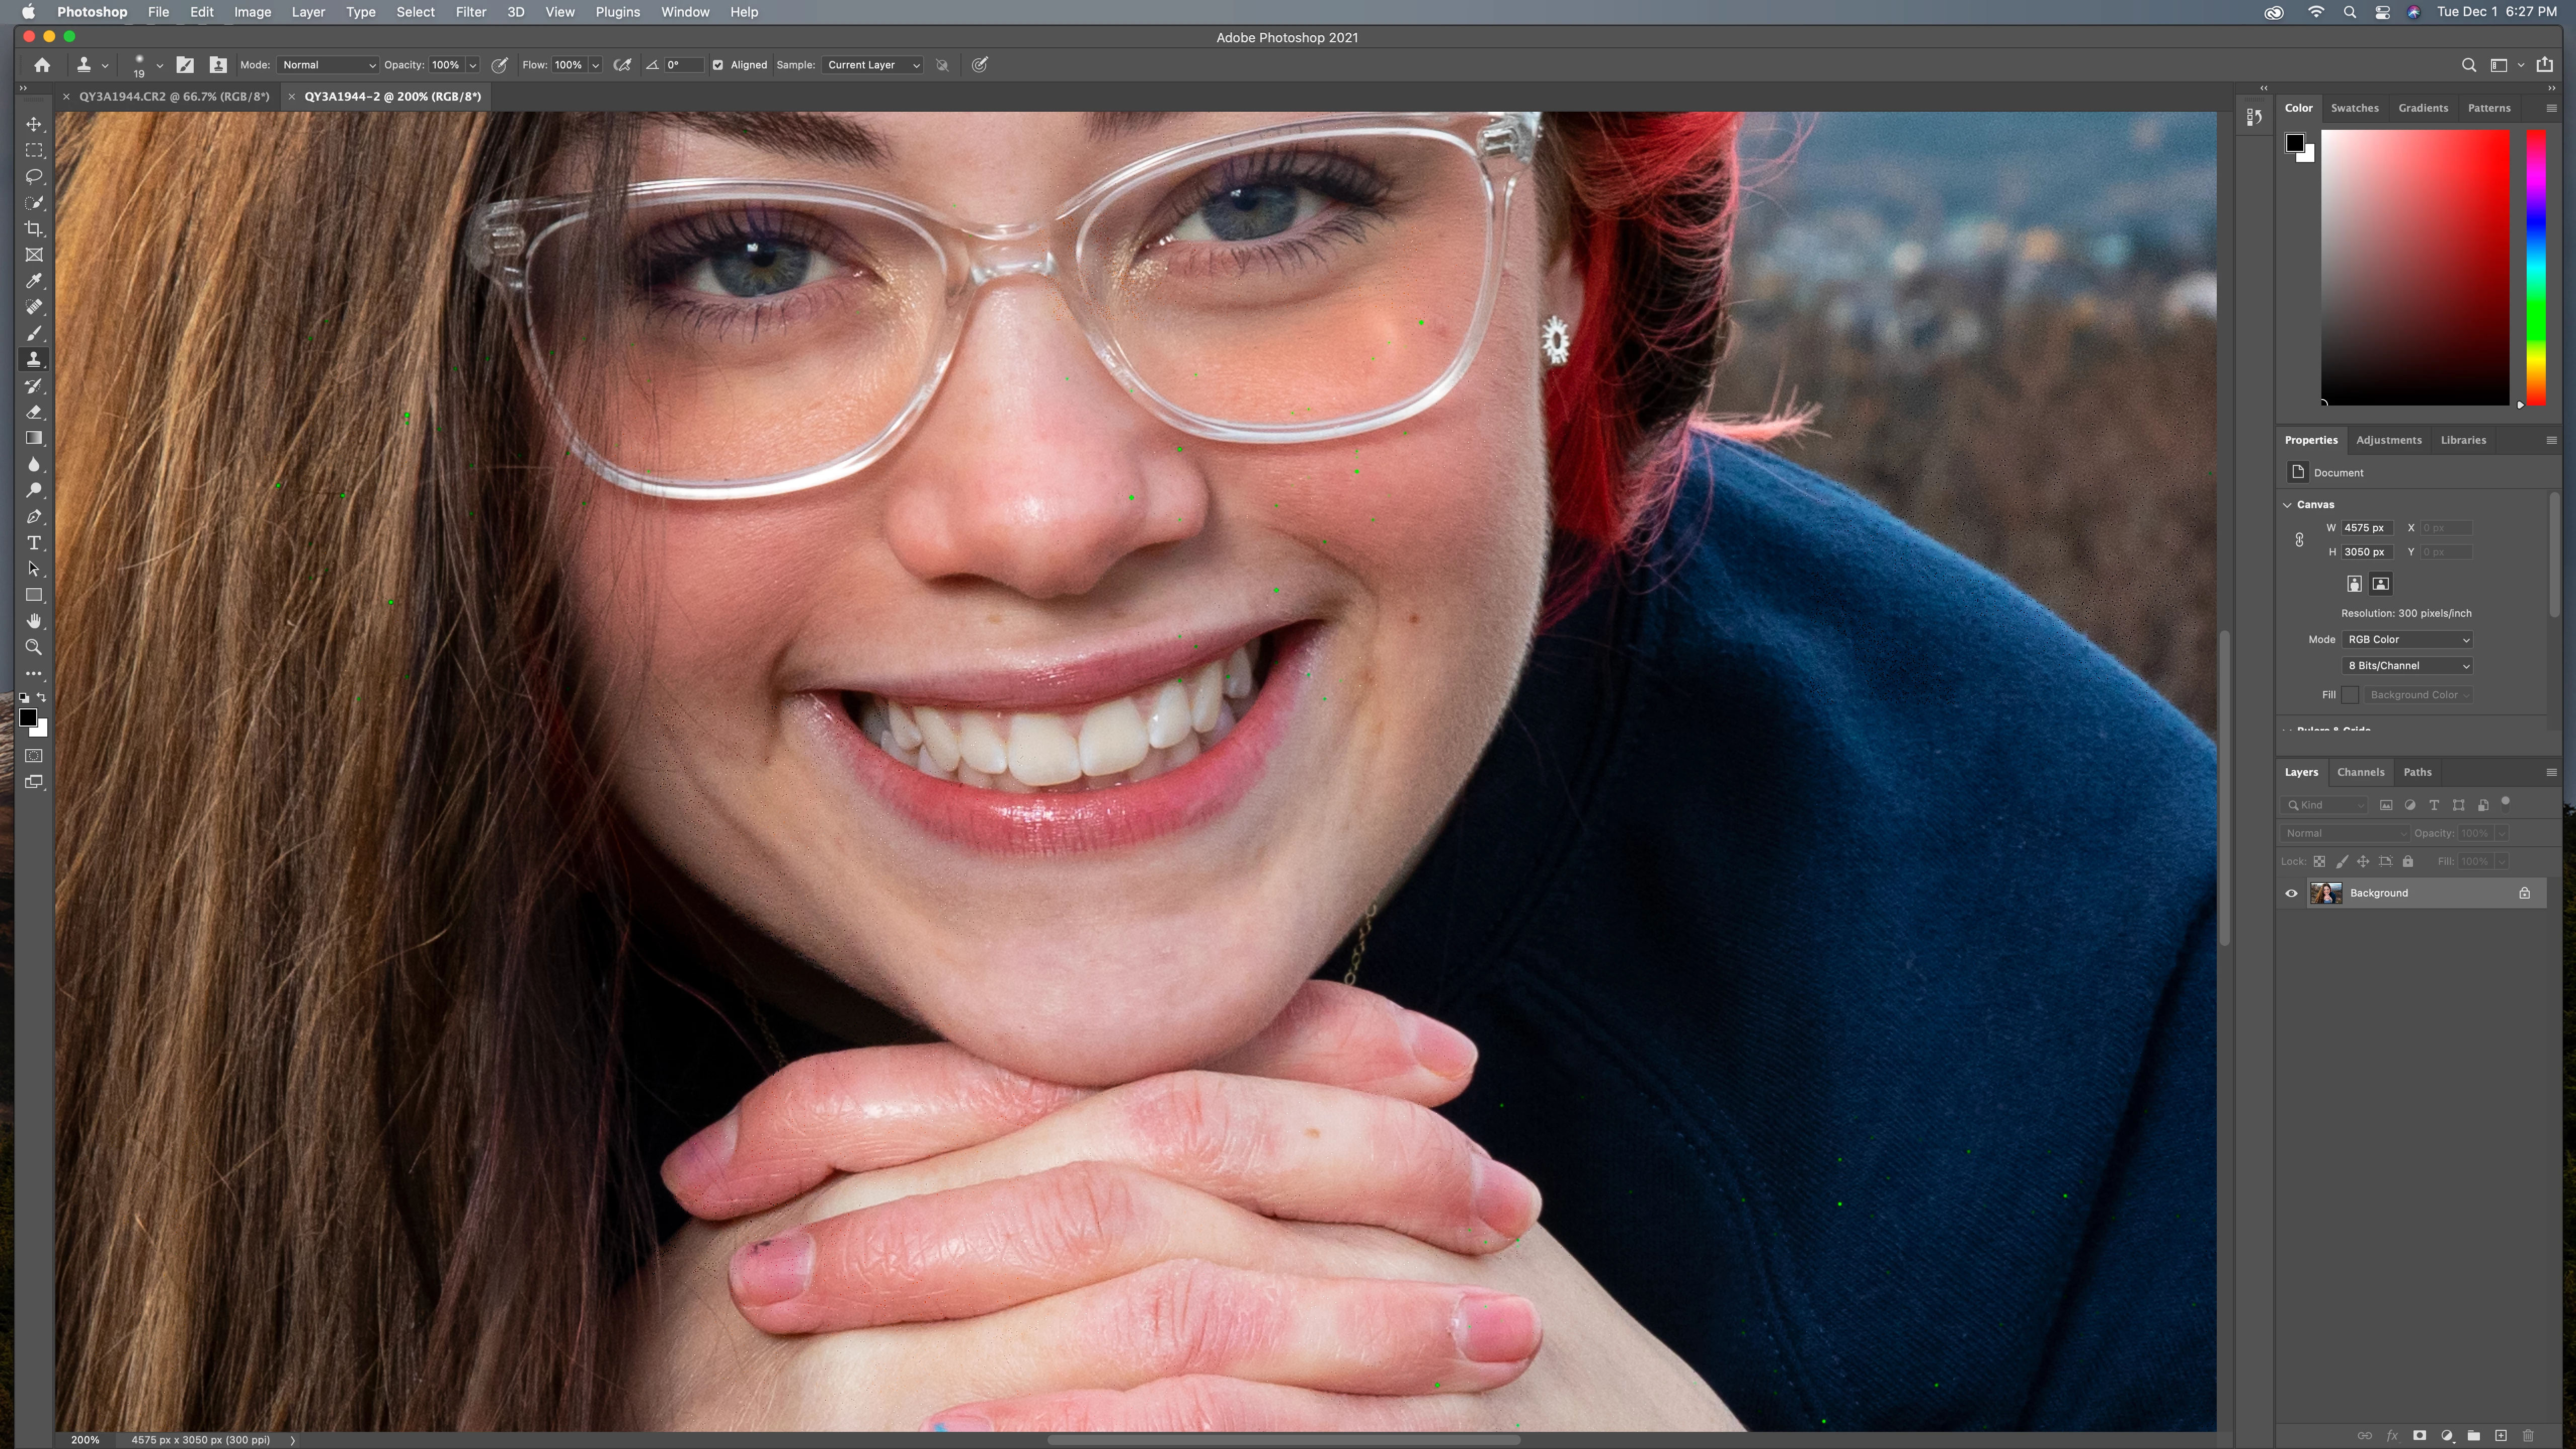Select the Eraser tool
Screen dimensions: 2576x1449
coord(34,412)
